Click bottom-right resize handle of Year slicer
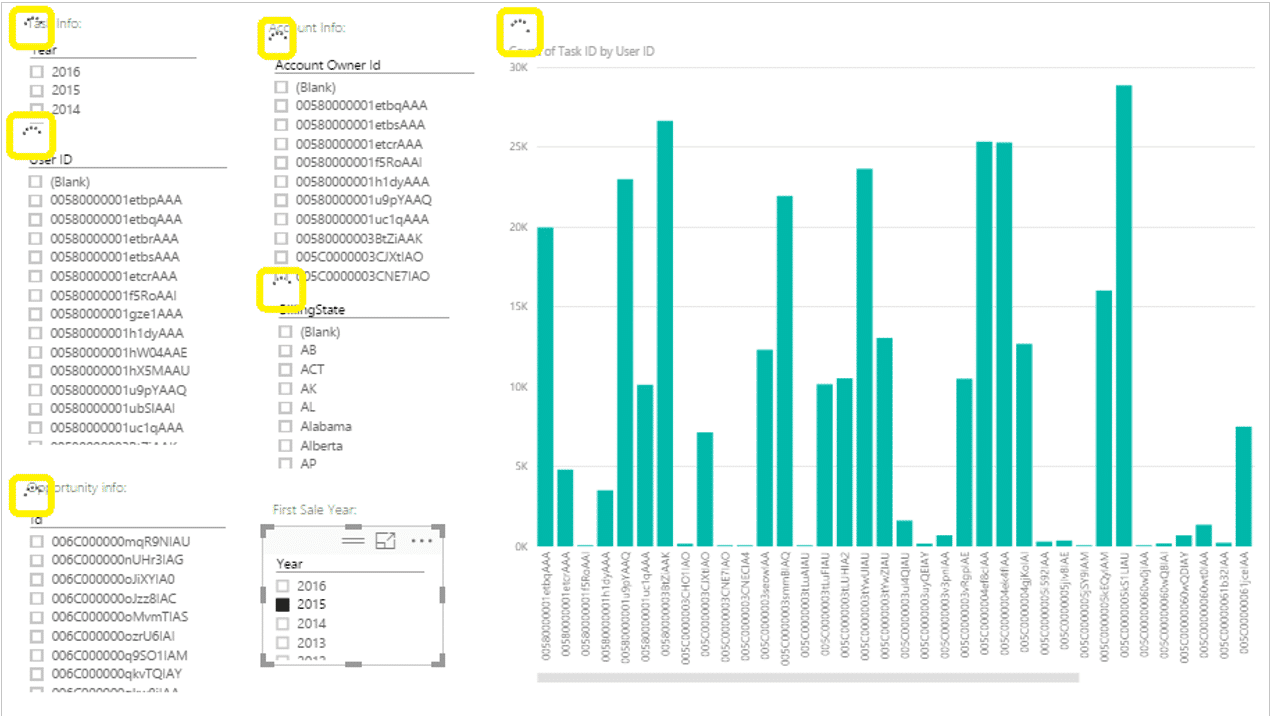 click(x=439, y=661)
